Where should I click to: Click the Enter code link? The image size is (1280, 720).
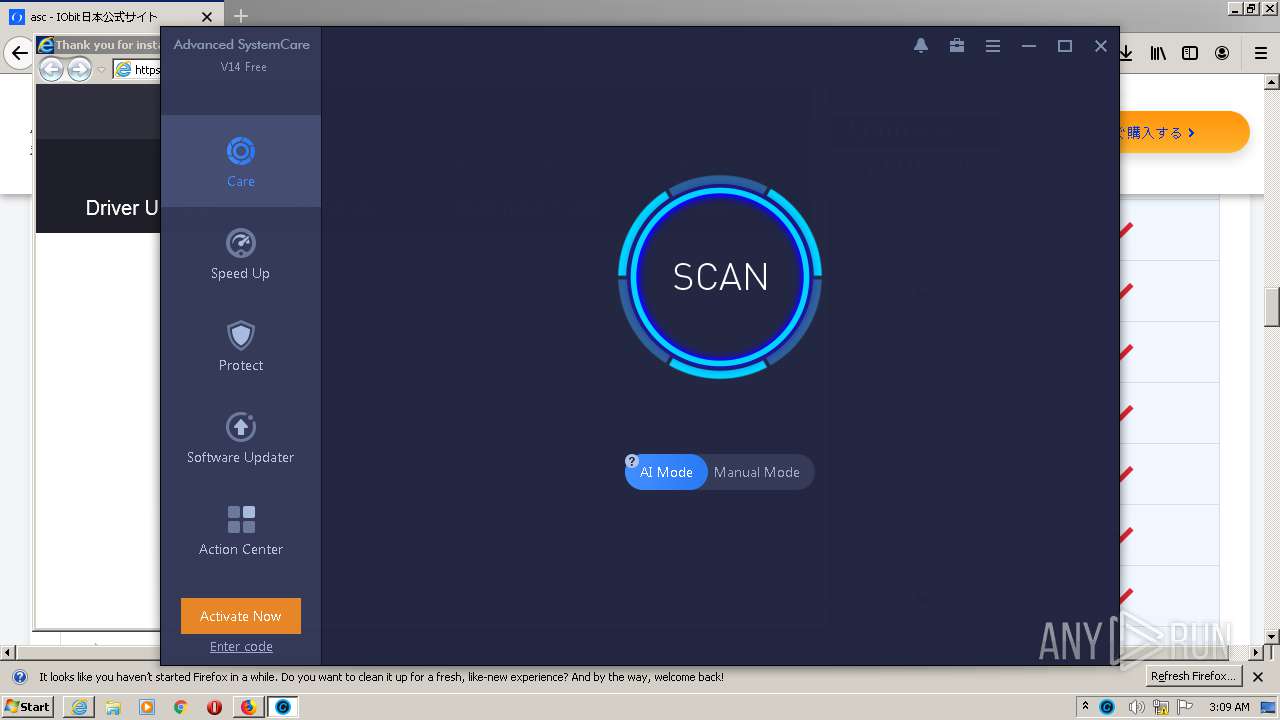pos(241,647)
